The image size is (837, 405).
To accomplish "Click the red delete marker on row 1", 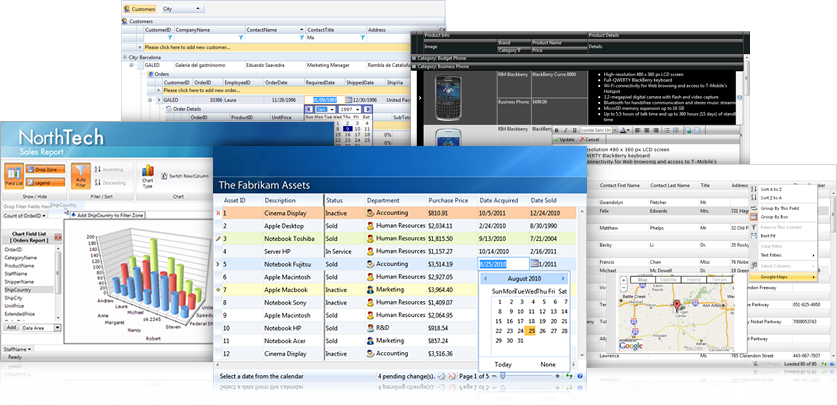I will [x=218, y=213].
